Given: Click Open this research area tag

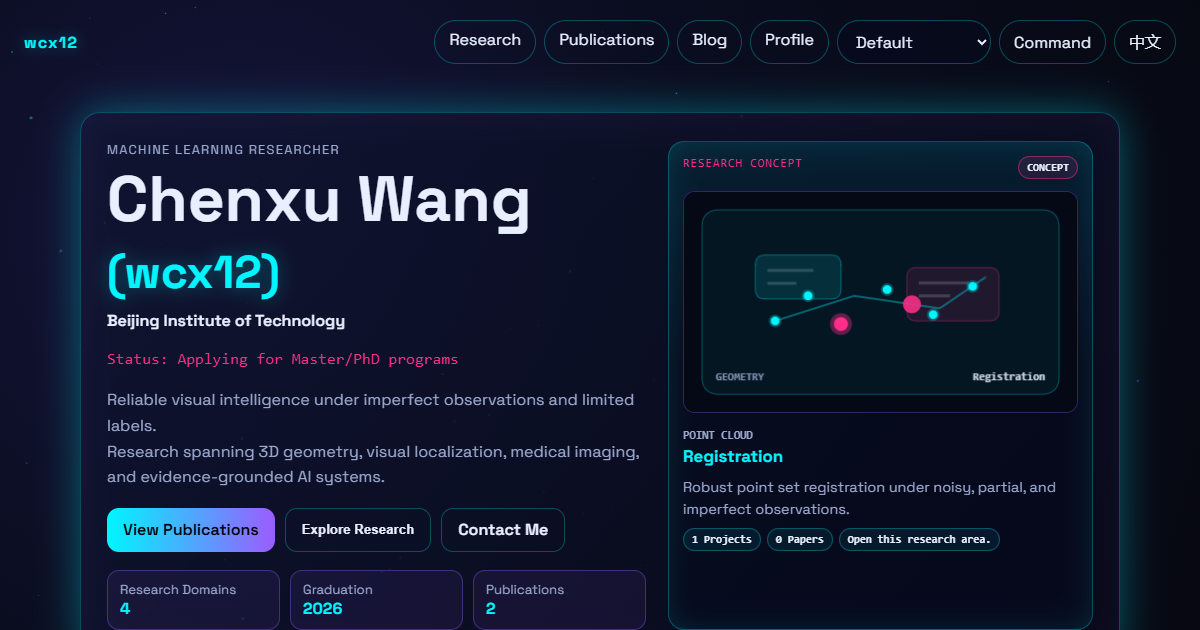Looking at the screenshot, I should tap(919, 540).
